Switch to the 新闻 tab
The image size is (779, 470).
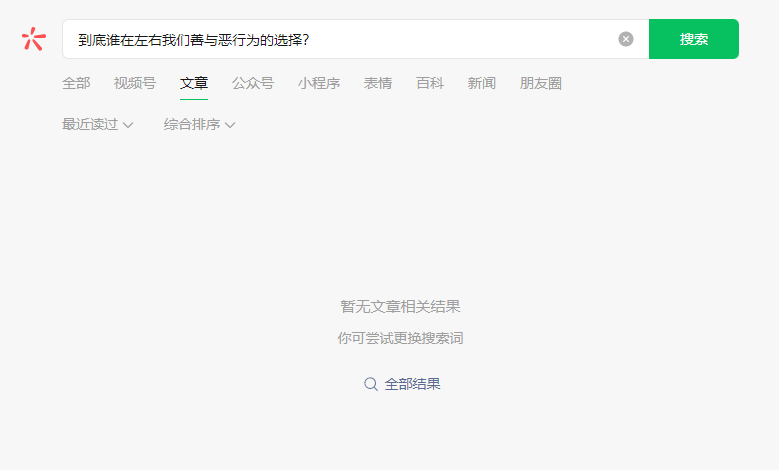pos(481,83)
